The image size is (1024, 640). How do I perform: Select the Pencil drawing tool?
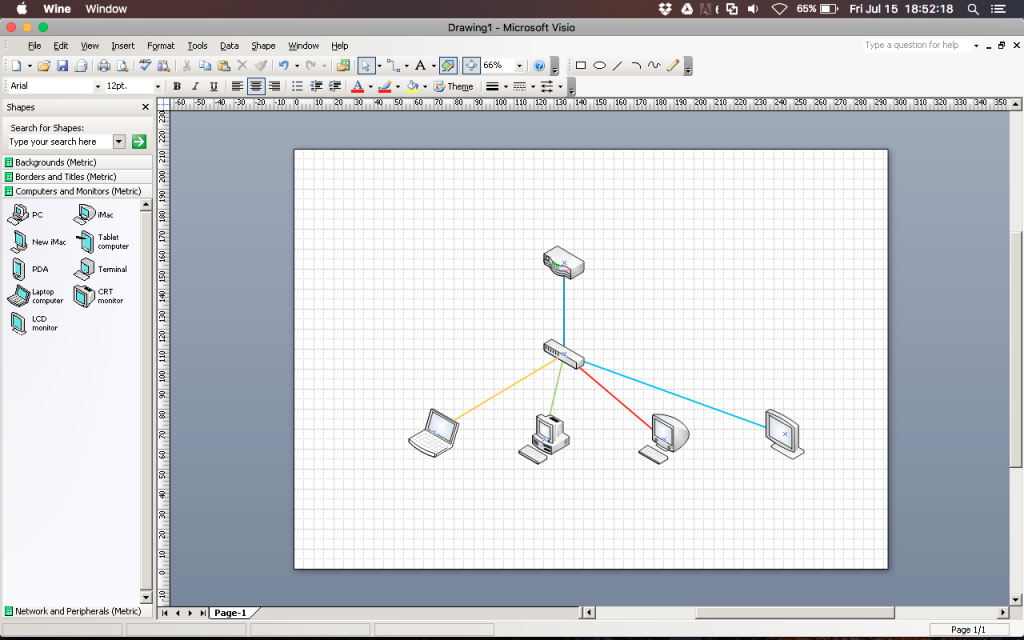673,65
